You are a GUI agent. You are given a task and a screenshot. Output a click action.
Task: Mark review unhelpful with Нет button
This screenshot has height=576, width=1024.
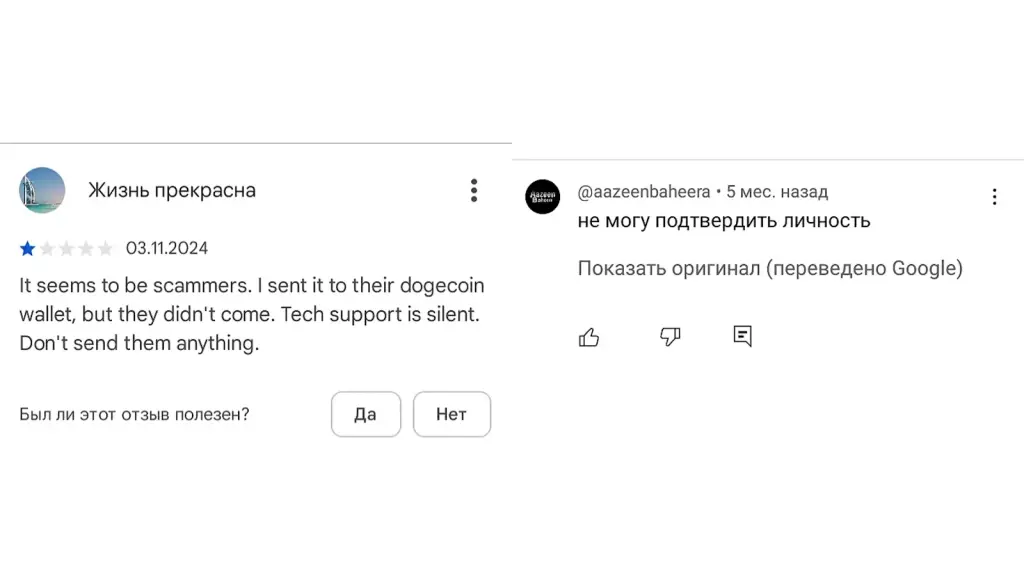pos(452,414)
